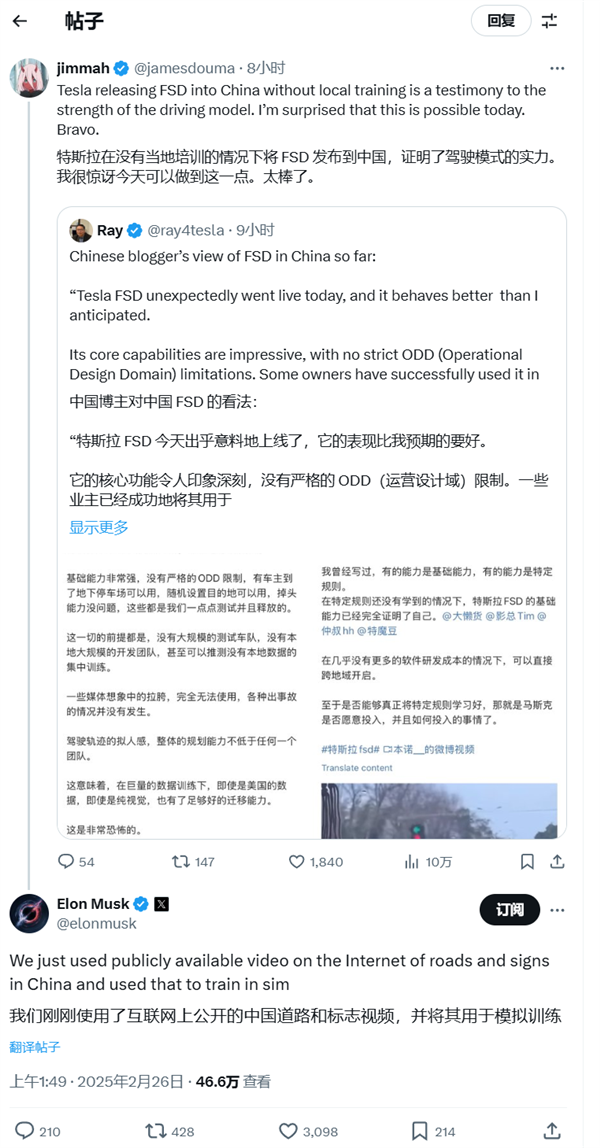Image resolution: width=600 pixels, height=1148 pixels.
Task: Repost Elon Musk's post with 428 reposts
Action: (156, 1131)
